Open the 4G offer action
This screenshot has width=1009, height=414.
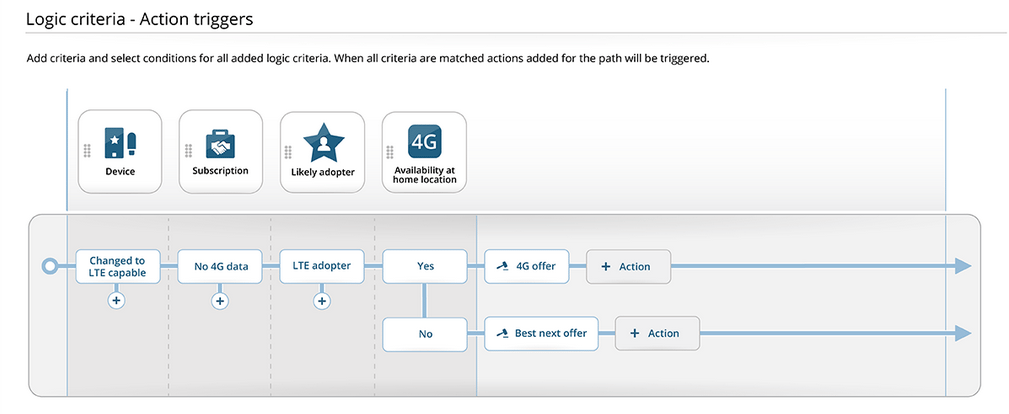(526, 266)
